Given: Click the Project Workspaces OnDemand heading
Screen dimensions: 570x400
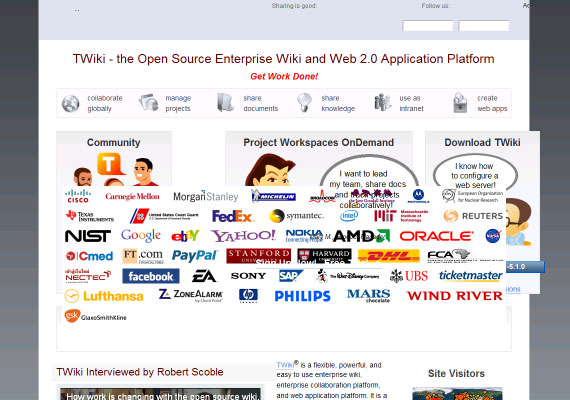Looking at the screenshot, I should [318, 143].
